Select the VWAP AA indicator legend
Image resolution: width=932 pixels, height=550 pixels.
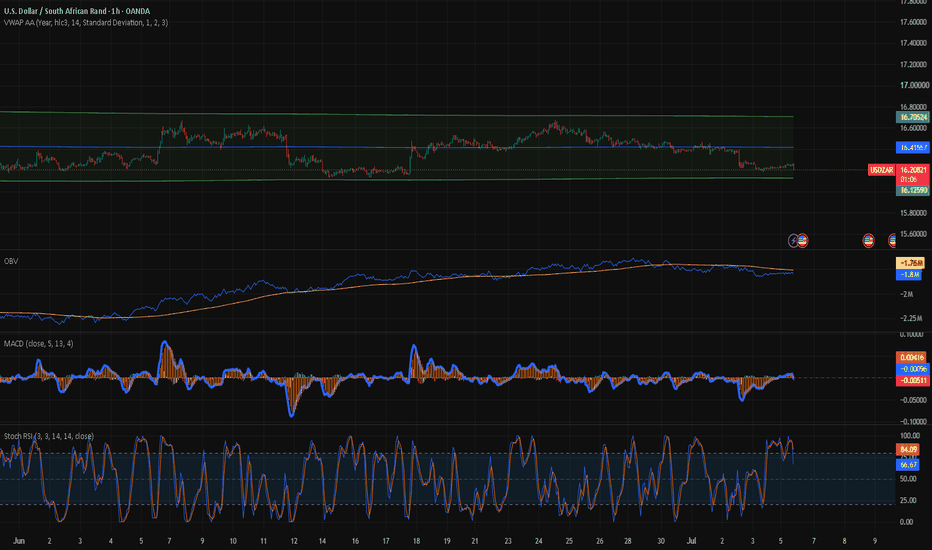86,23
